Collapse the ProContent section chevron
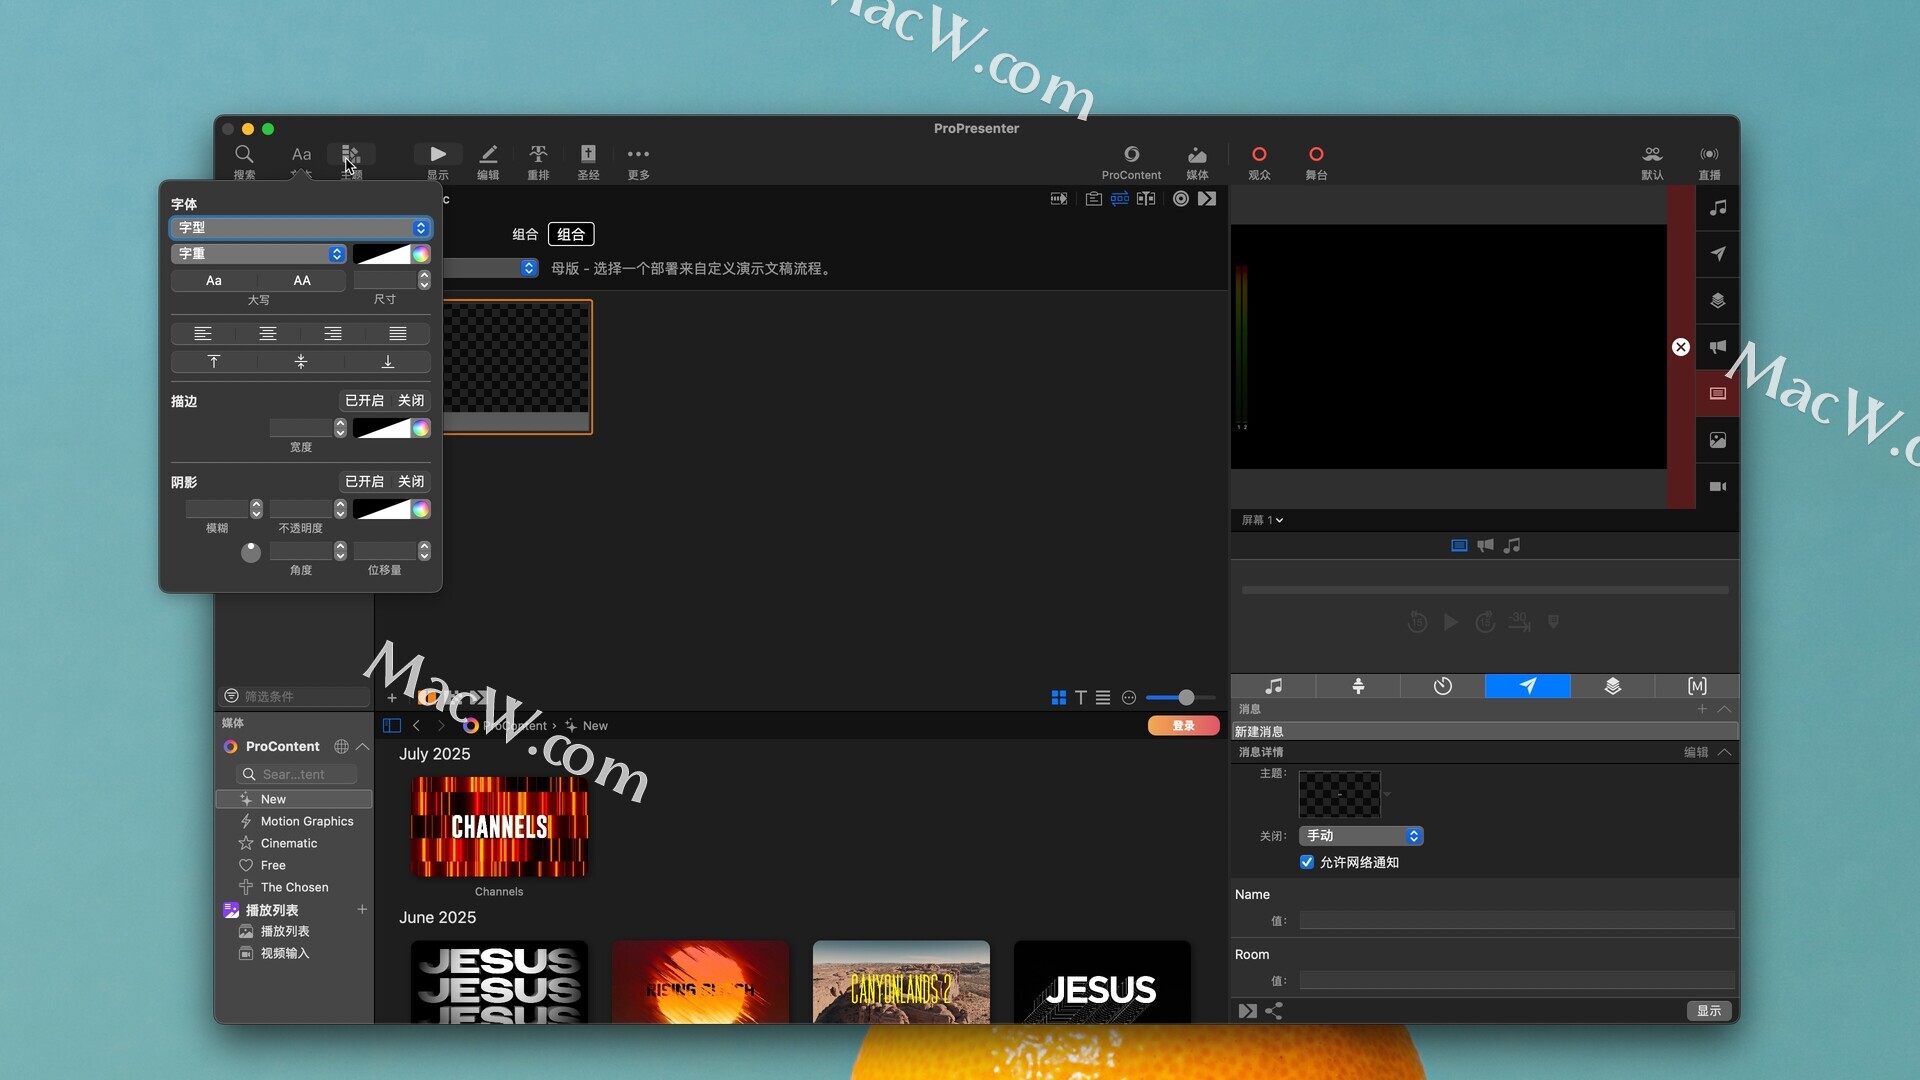 pos(363,747)
